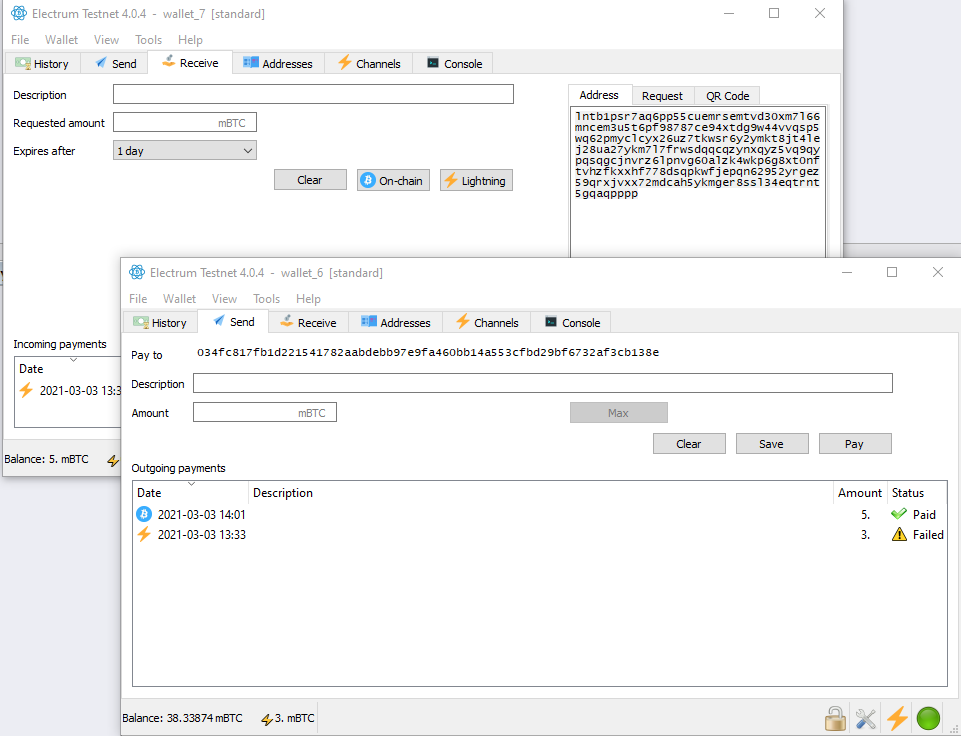Viewport: 961px width, 736px height.
Task: Expand the Expires after dropdown
Action: [184, 150]
